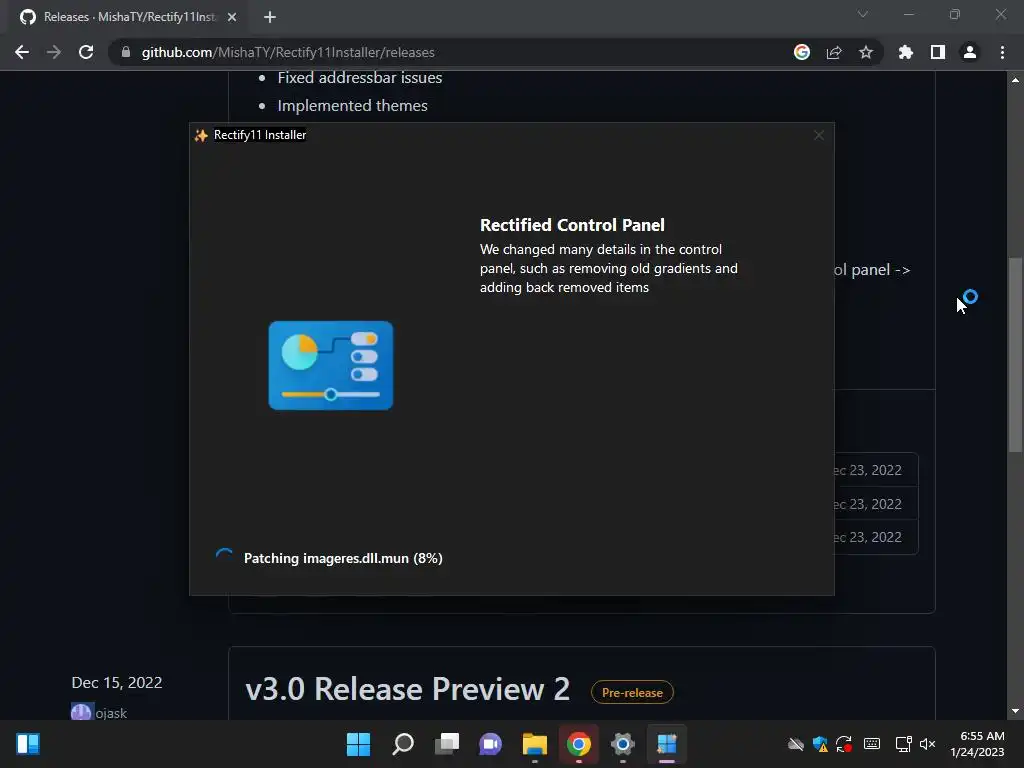The image size is (1024, 768).
Task: Click Implemented themes bullet text
Action: pyautogui.click(x=352, y=106)
